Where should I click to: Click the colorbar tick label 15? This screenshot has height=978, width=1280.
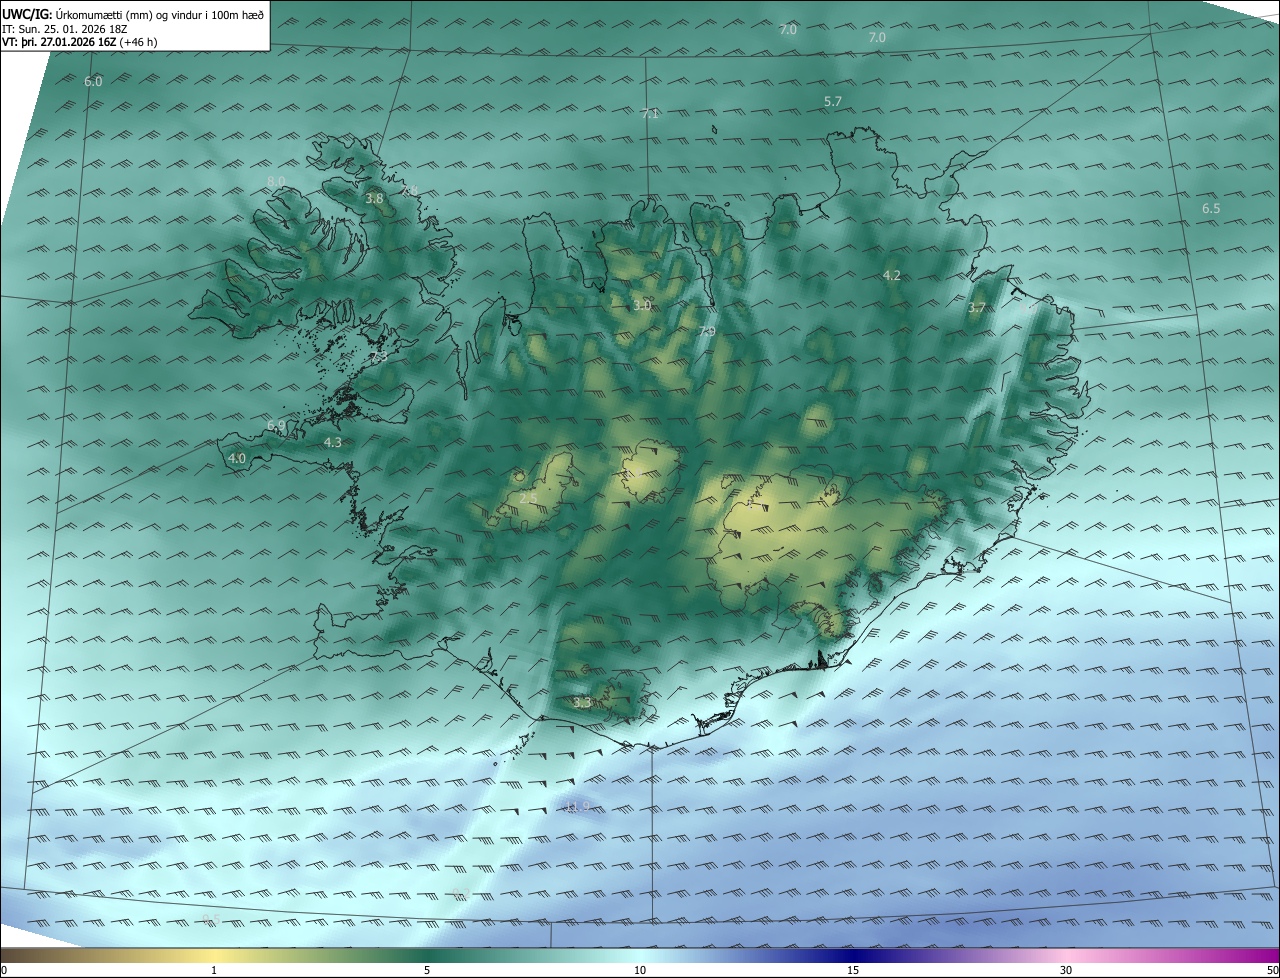(x=853, y=970)
